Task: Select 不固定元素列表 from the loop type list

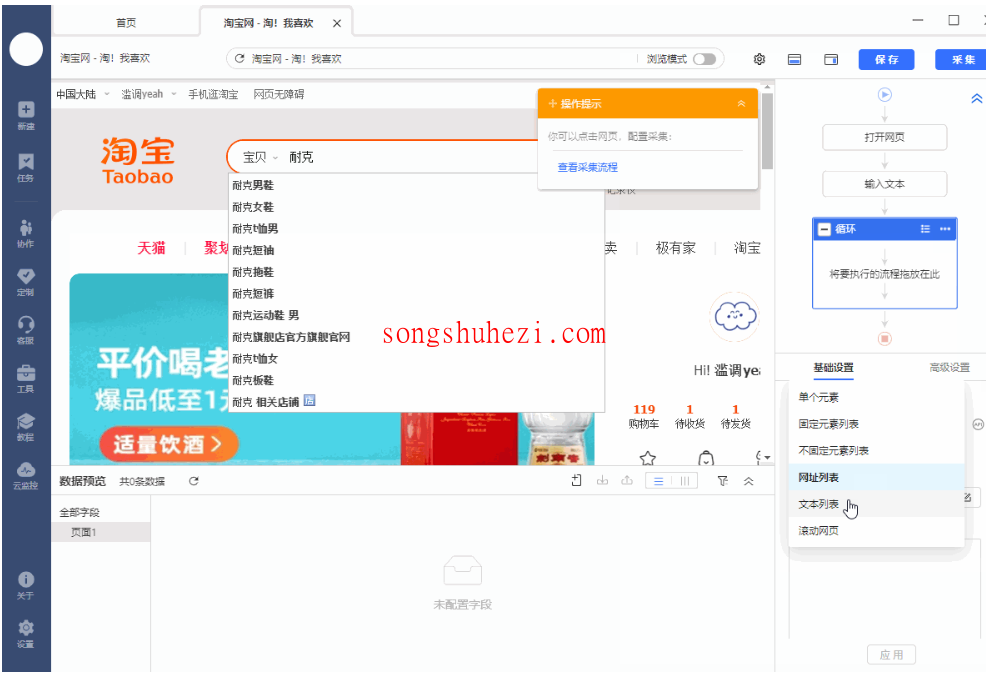Action: point(876,451)
